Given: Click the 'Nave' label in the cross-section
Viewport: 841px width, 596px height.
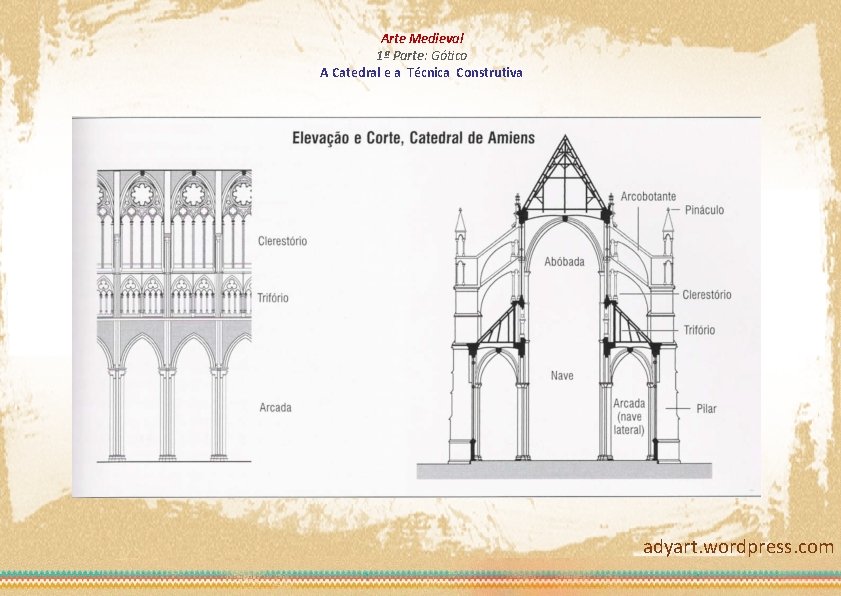Looking at the screenshot, I should 562,376.
